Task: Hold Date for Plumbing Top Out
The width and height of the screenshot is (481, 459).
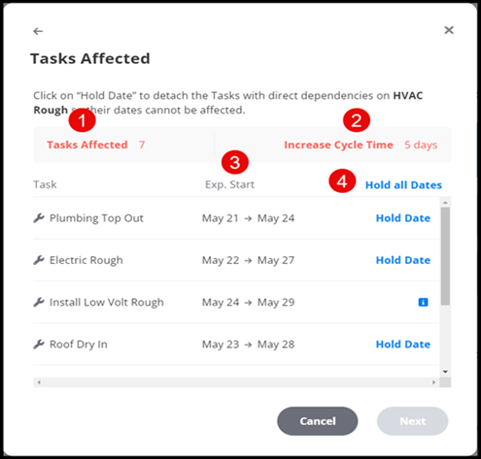Action: (403, 218)
